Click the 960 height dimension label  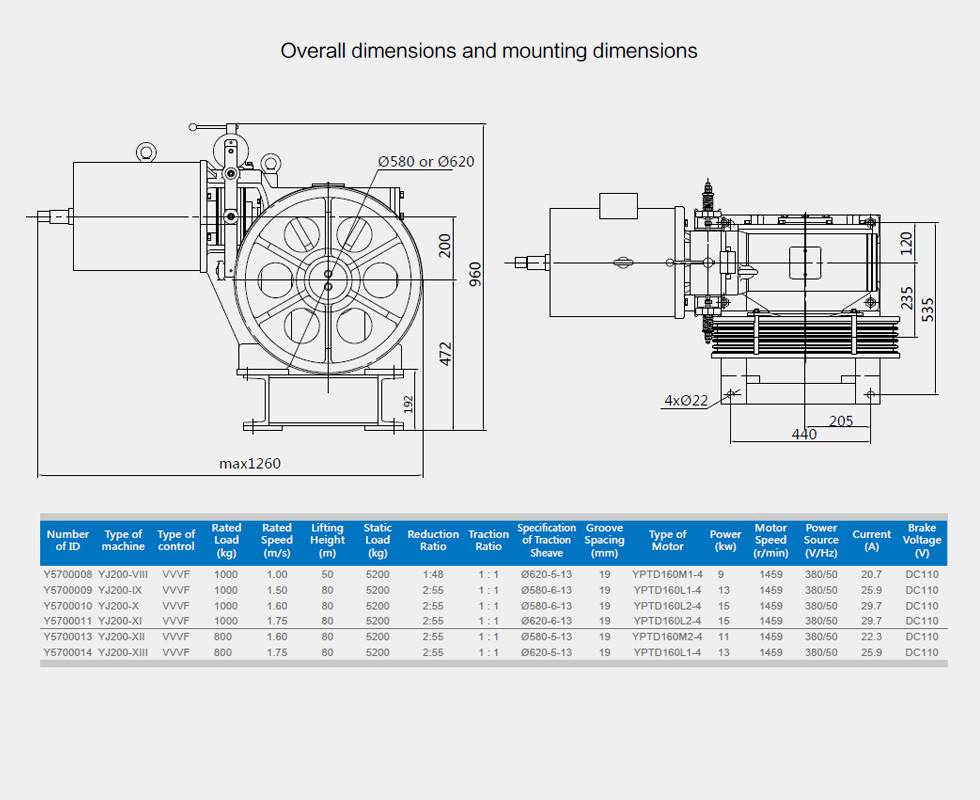click(476, 274)
